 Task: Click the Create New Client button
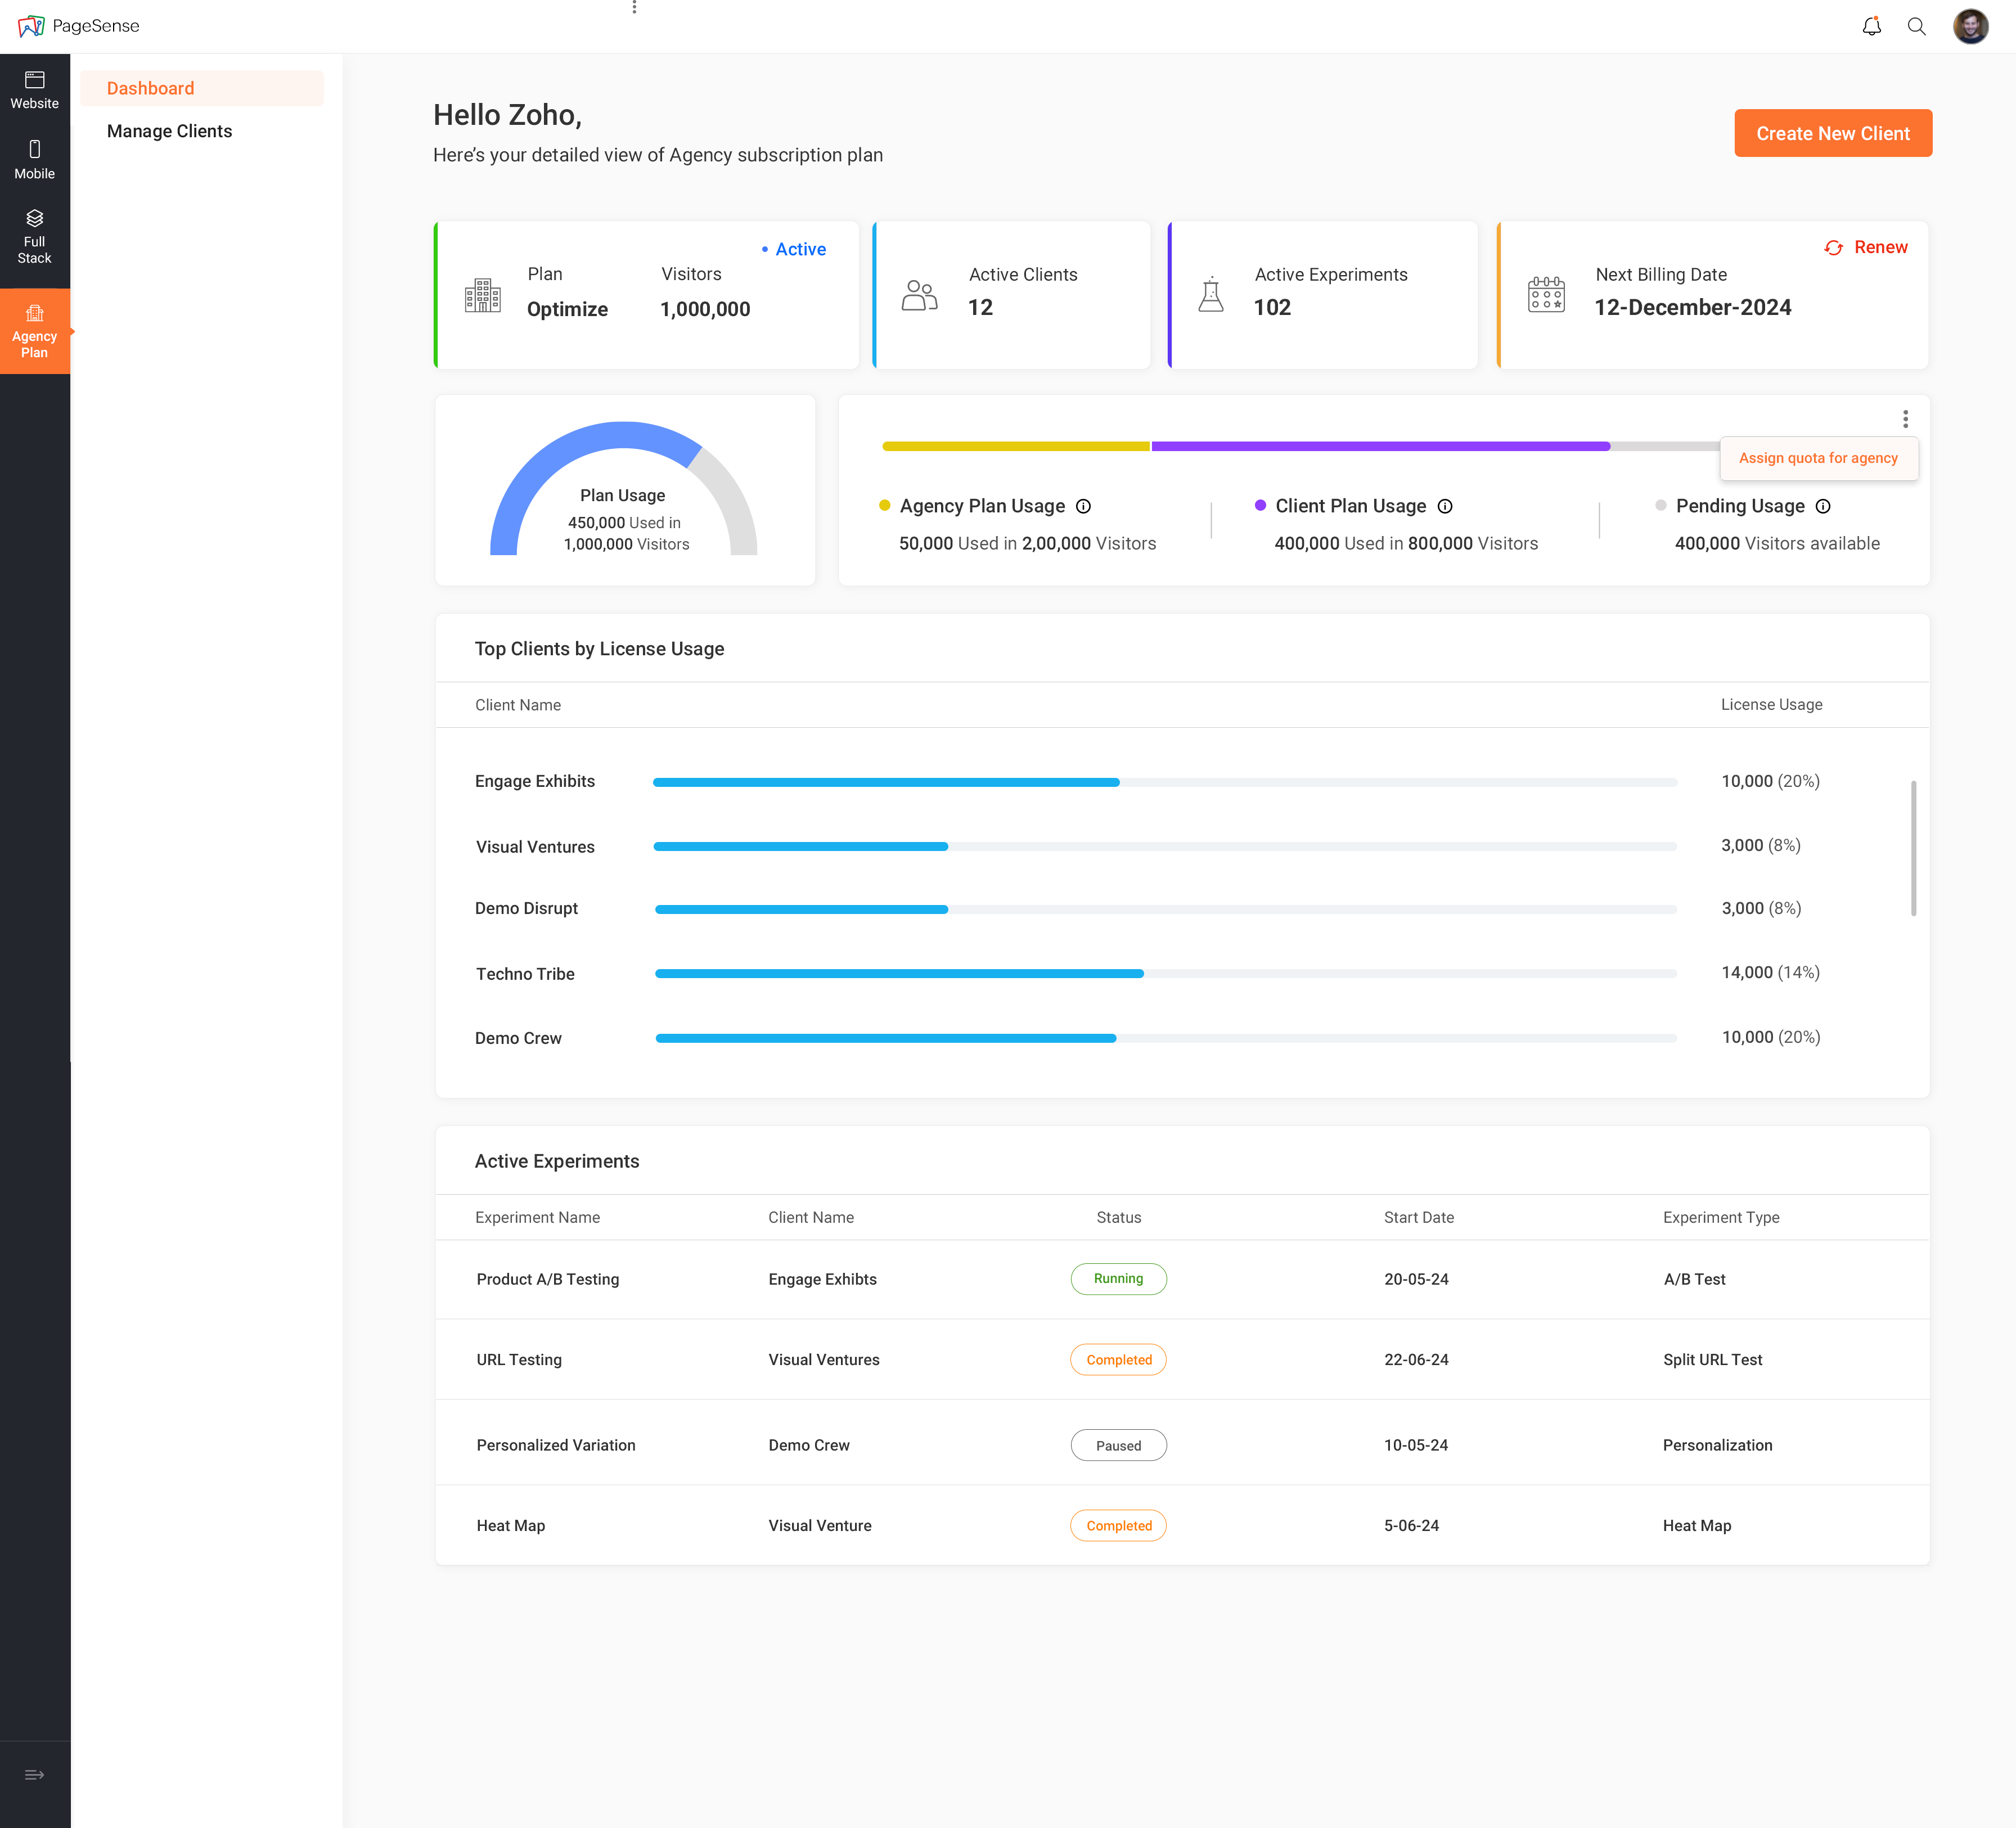(1832, 133)
